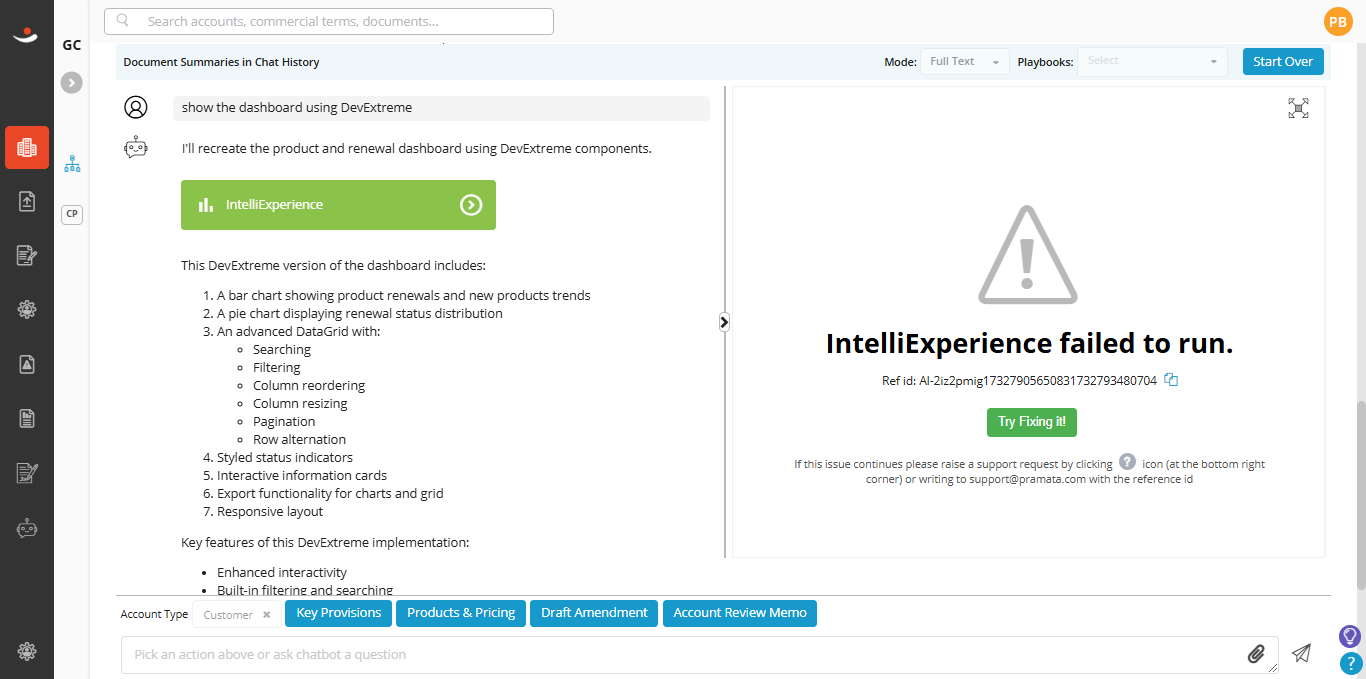Open the report document sidebar icon
The height and width of the screenshot is (679, 1366).
(27, 418)
